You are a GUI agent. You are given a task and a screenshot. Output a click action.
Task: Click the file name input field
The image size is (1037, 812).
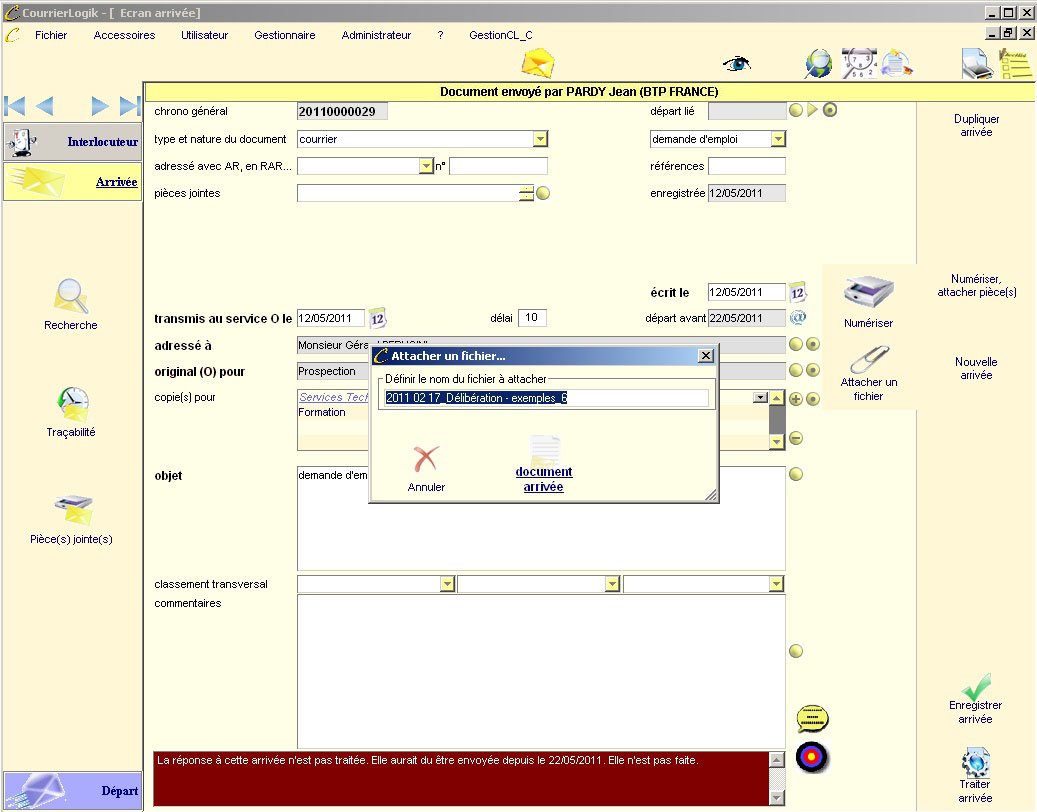546,398
